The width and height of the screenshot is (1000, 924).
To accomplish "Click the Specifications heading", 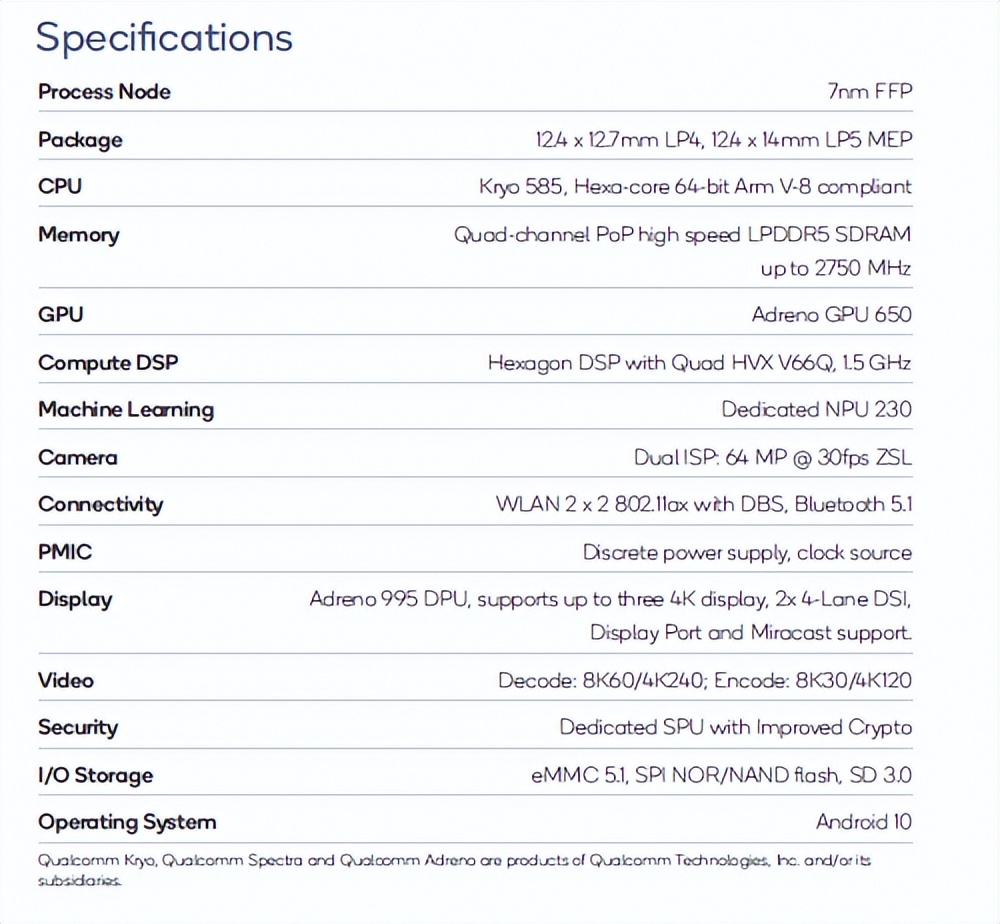I will (164, 38).
